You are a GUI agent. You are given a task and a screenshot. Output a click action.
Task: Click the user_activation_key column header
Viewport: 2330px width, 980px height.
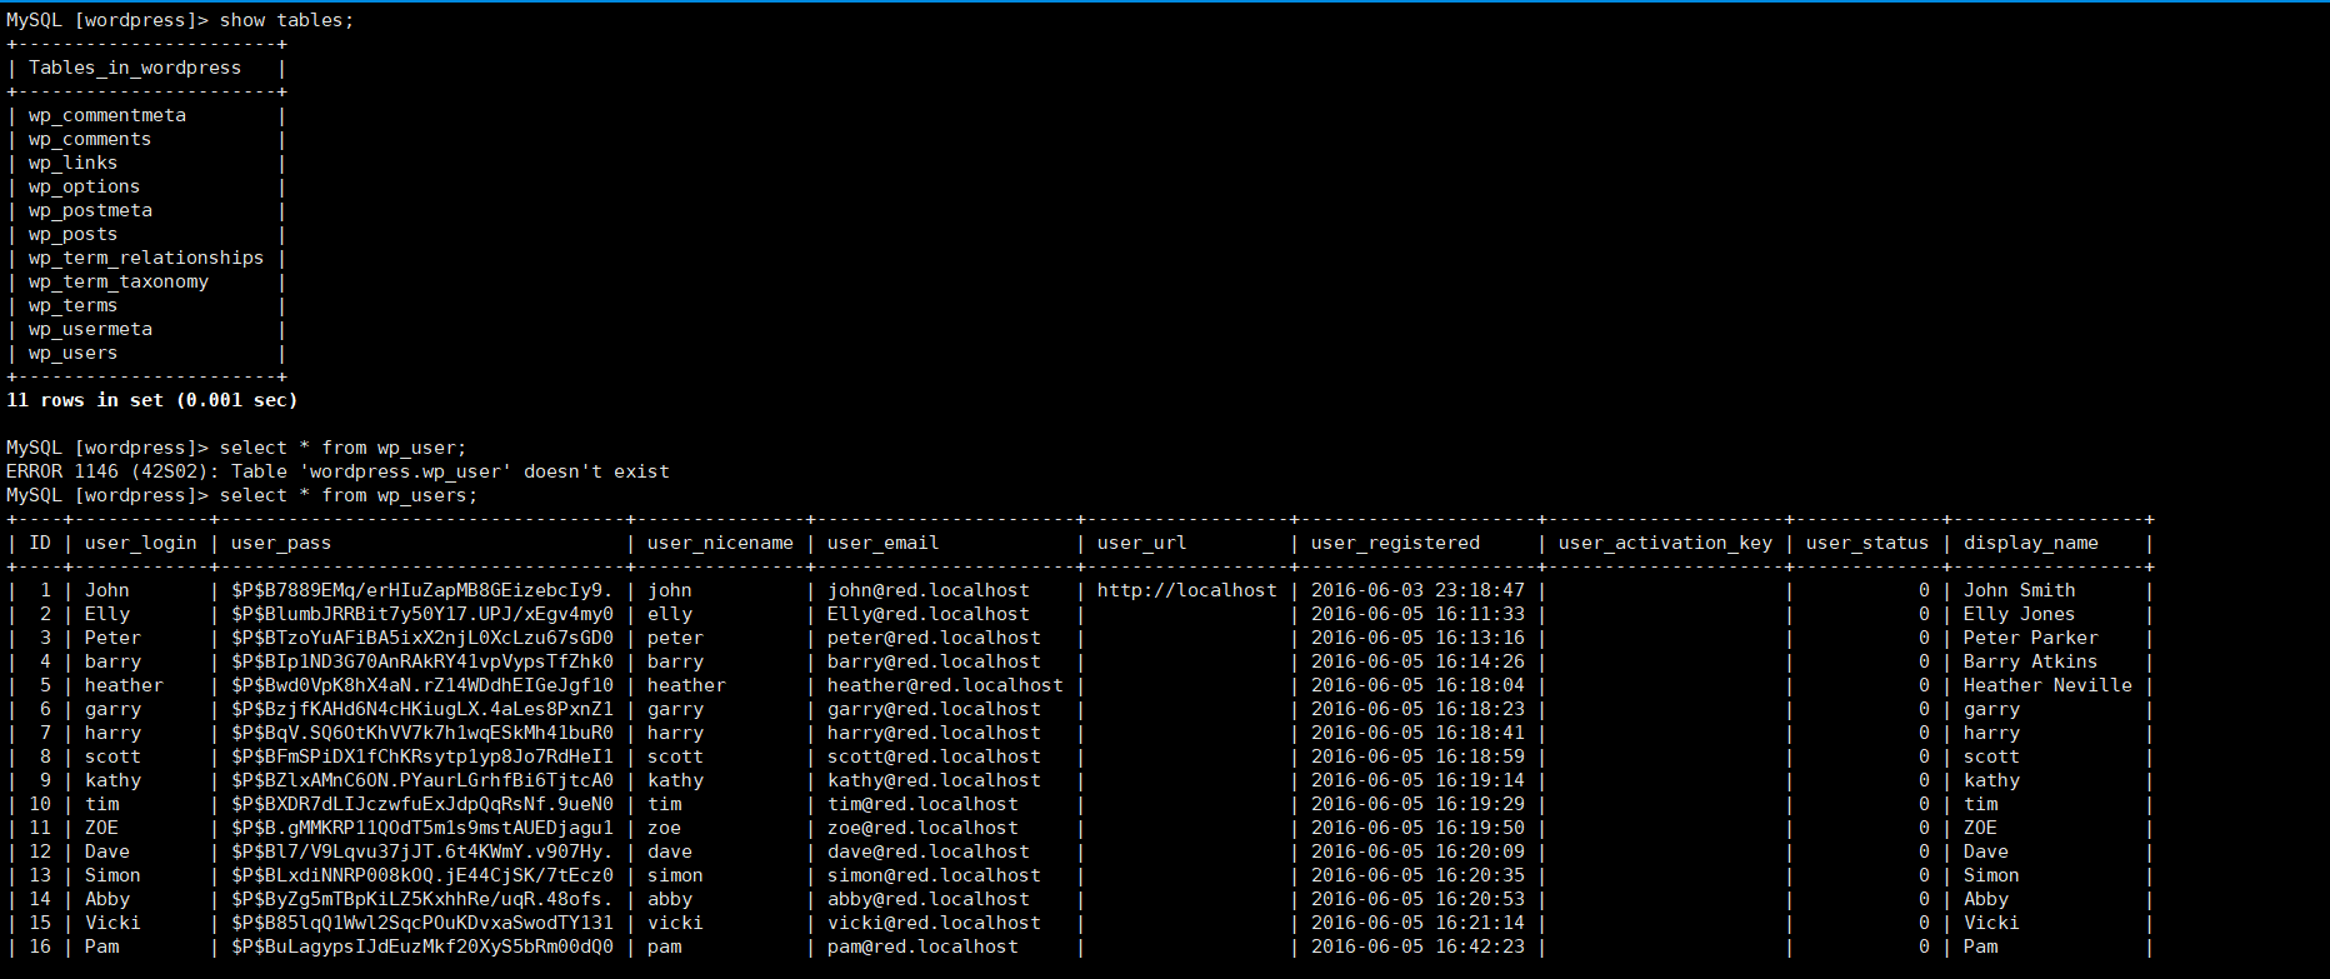[x=1665, y=543]
